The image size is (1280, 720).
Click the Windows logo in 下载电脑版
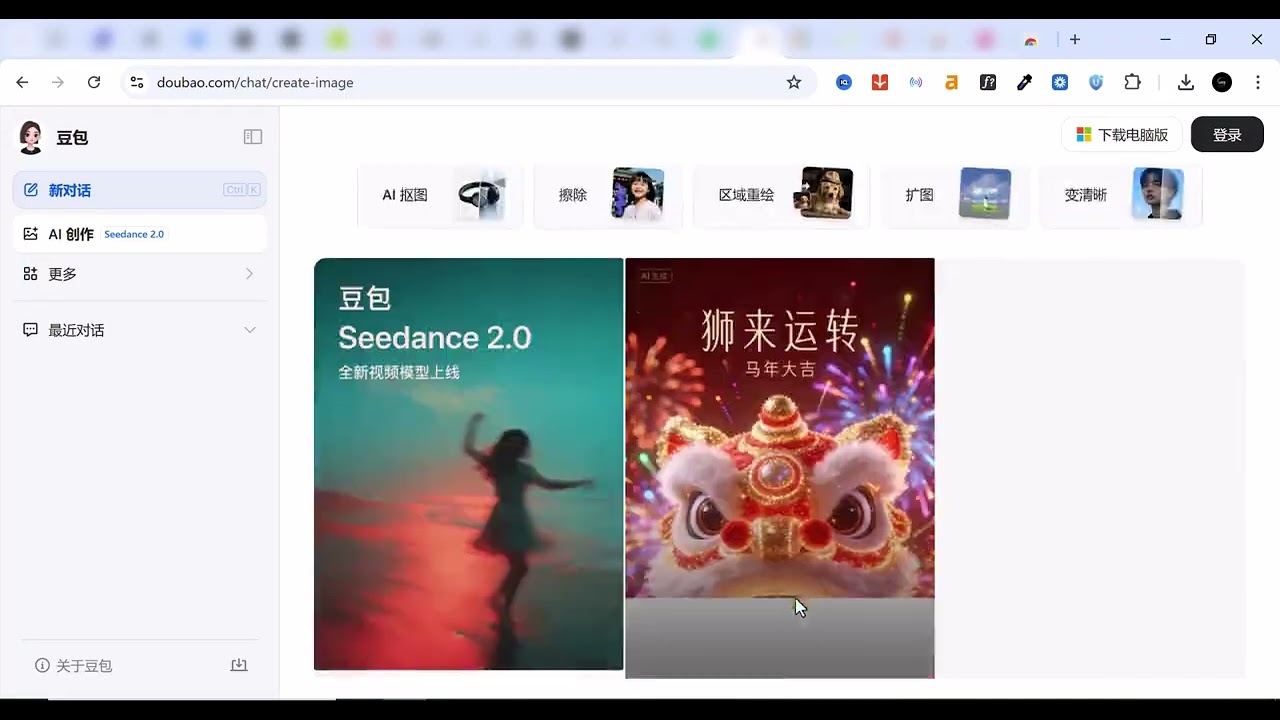tap(1084, 135)
